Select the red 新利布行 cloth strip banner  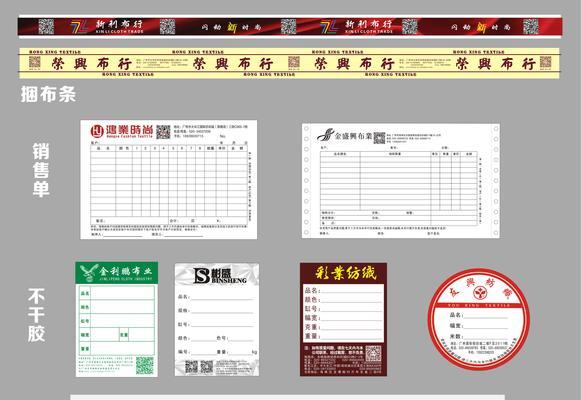(x=290, y=27)
